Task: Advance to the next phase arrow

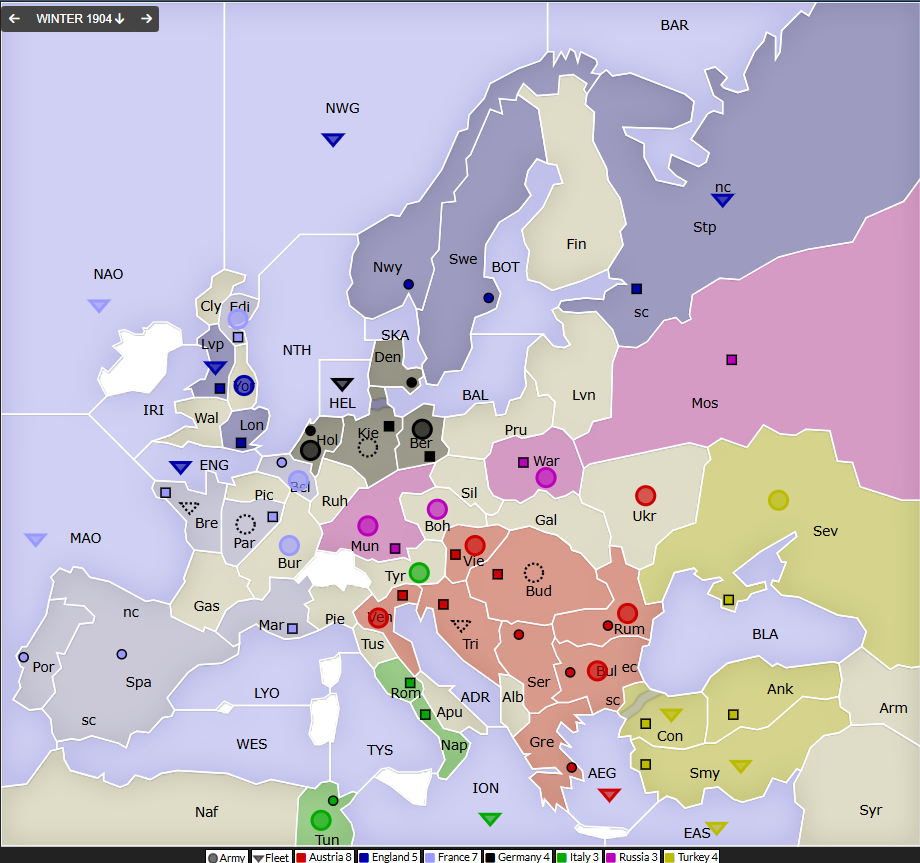Action: 147,19
